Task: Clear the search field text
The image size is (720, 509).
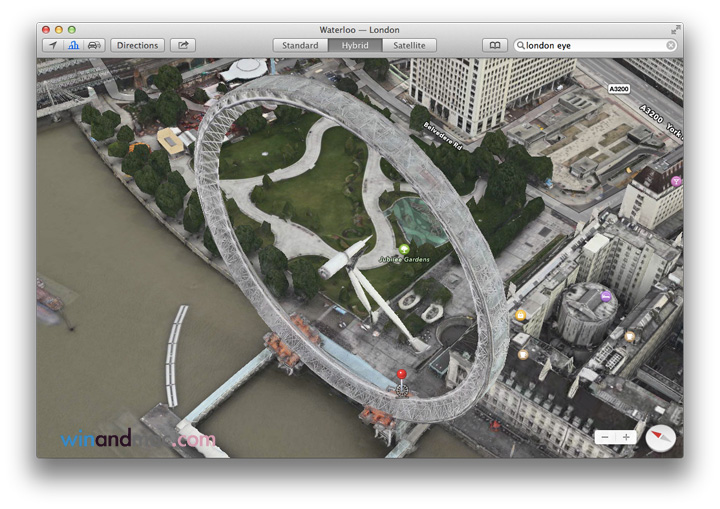Action: tap(670, 45)
